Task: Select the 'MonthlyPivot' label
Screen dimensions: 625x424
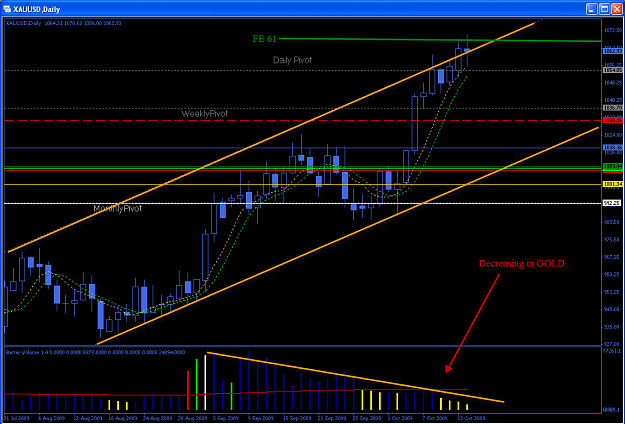Action: coord(118,208)
